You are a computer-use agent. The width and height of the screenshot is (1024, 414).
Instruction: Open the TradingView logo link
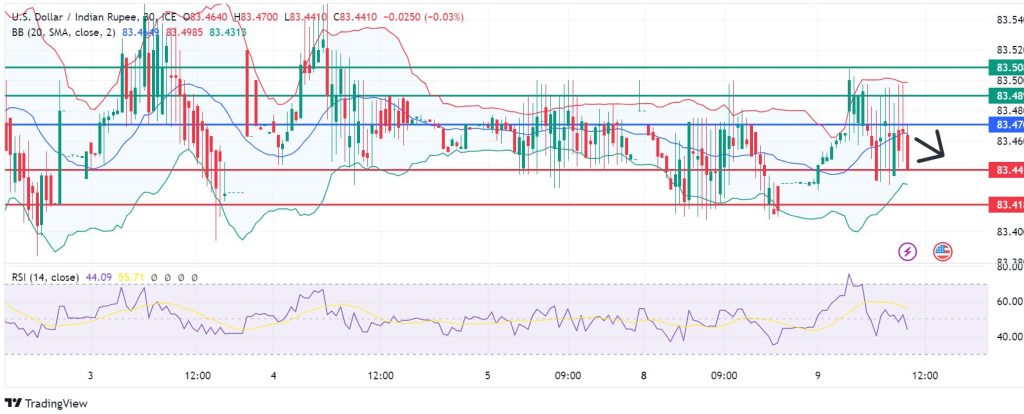point(46,403)
